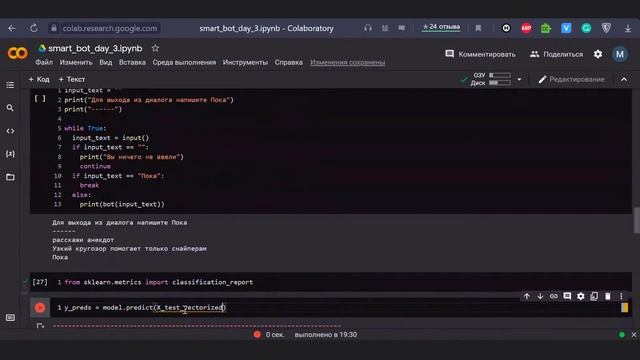Screen dimensions: 640x360
Task: Click the Поделиться button
Action: pyautogui.click(x=556, y=54)
